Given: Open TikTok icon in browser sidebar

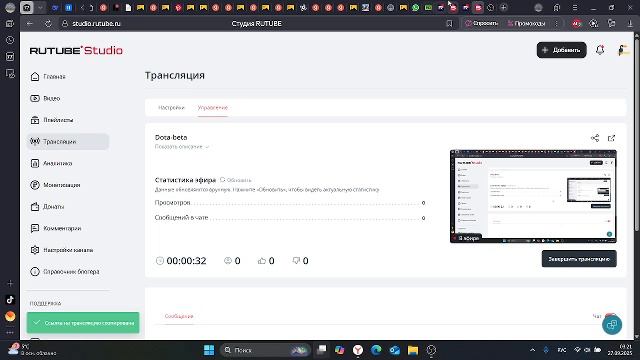Looking at the screenshot, I should pos(10,300).
